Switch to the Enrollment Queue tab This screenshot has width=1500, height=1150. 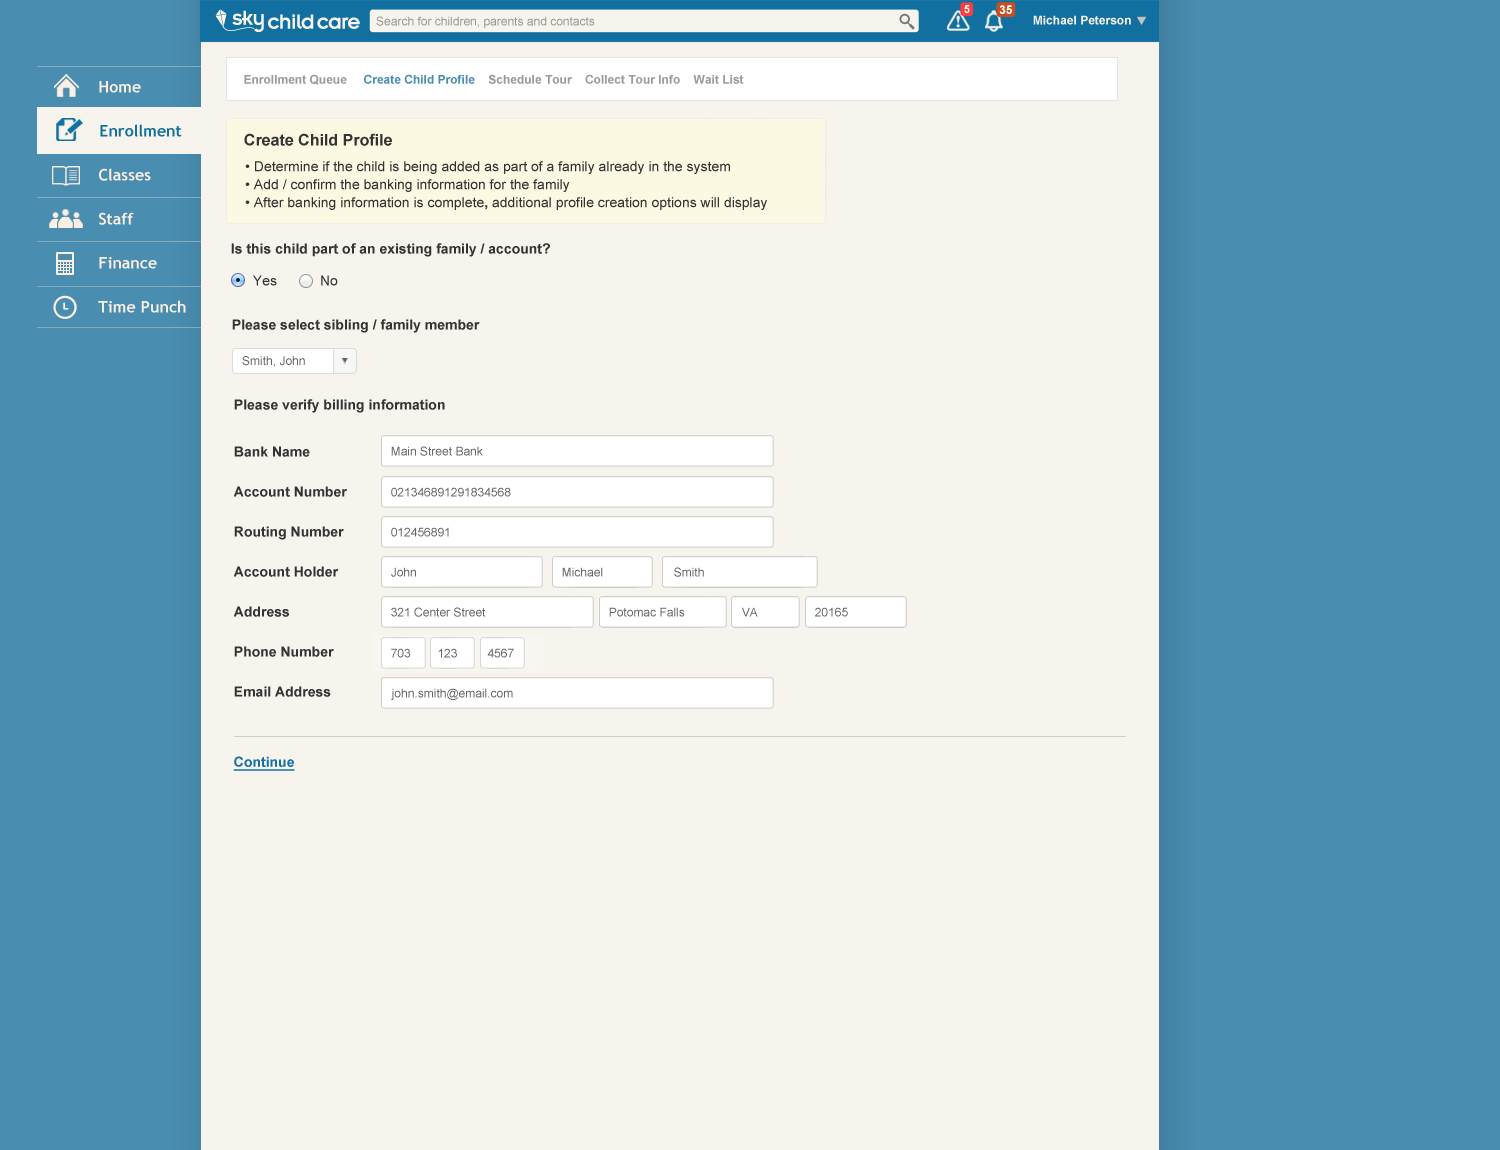(295, 80)
